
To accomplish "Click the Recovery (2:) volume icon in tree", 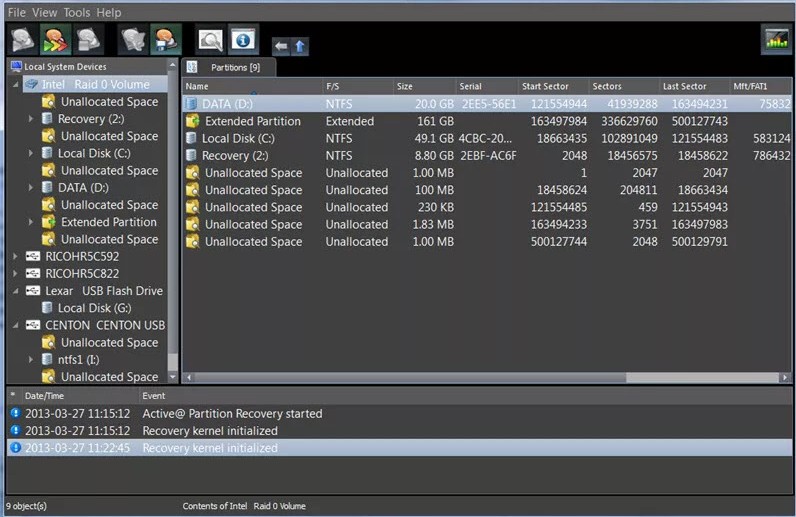I will [x=47, y=119].
